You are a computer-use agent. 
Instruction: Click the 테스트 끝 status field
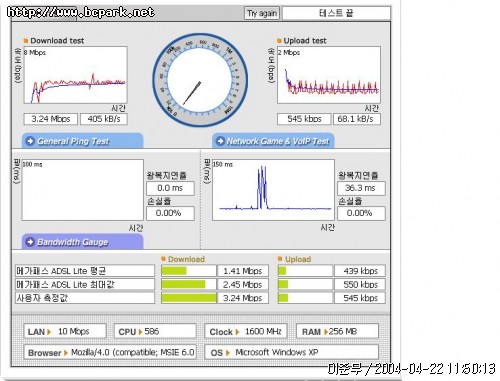pos(336,13)
